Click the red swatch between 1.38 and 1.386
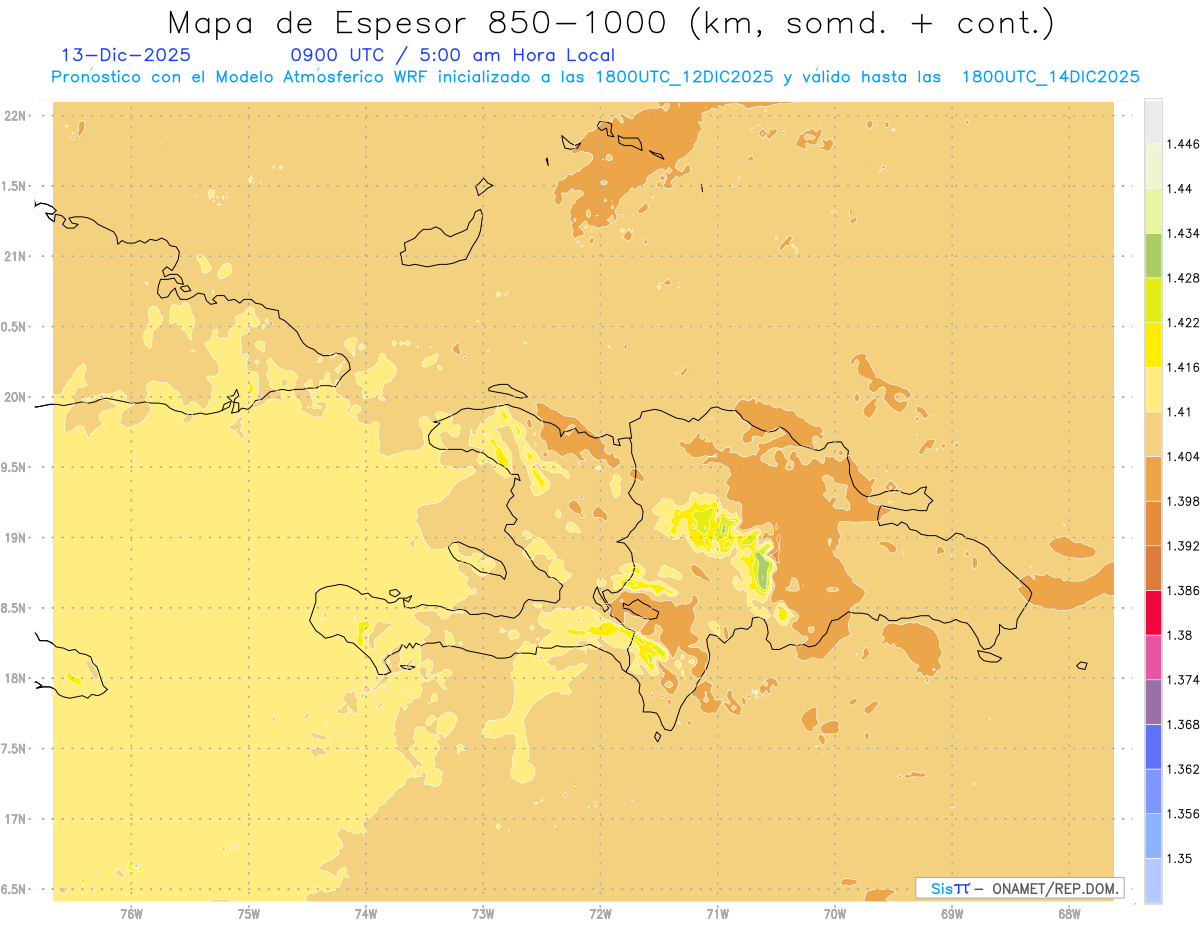This screenshot has height=927, width=1200. (1153, 612)
